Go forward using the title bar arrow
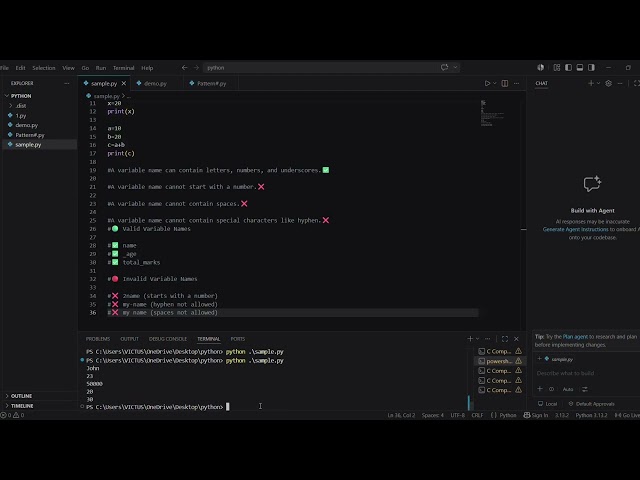The height and width of the screenshot is (480, 640). pos(196,68)
